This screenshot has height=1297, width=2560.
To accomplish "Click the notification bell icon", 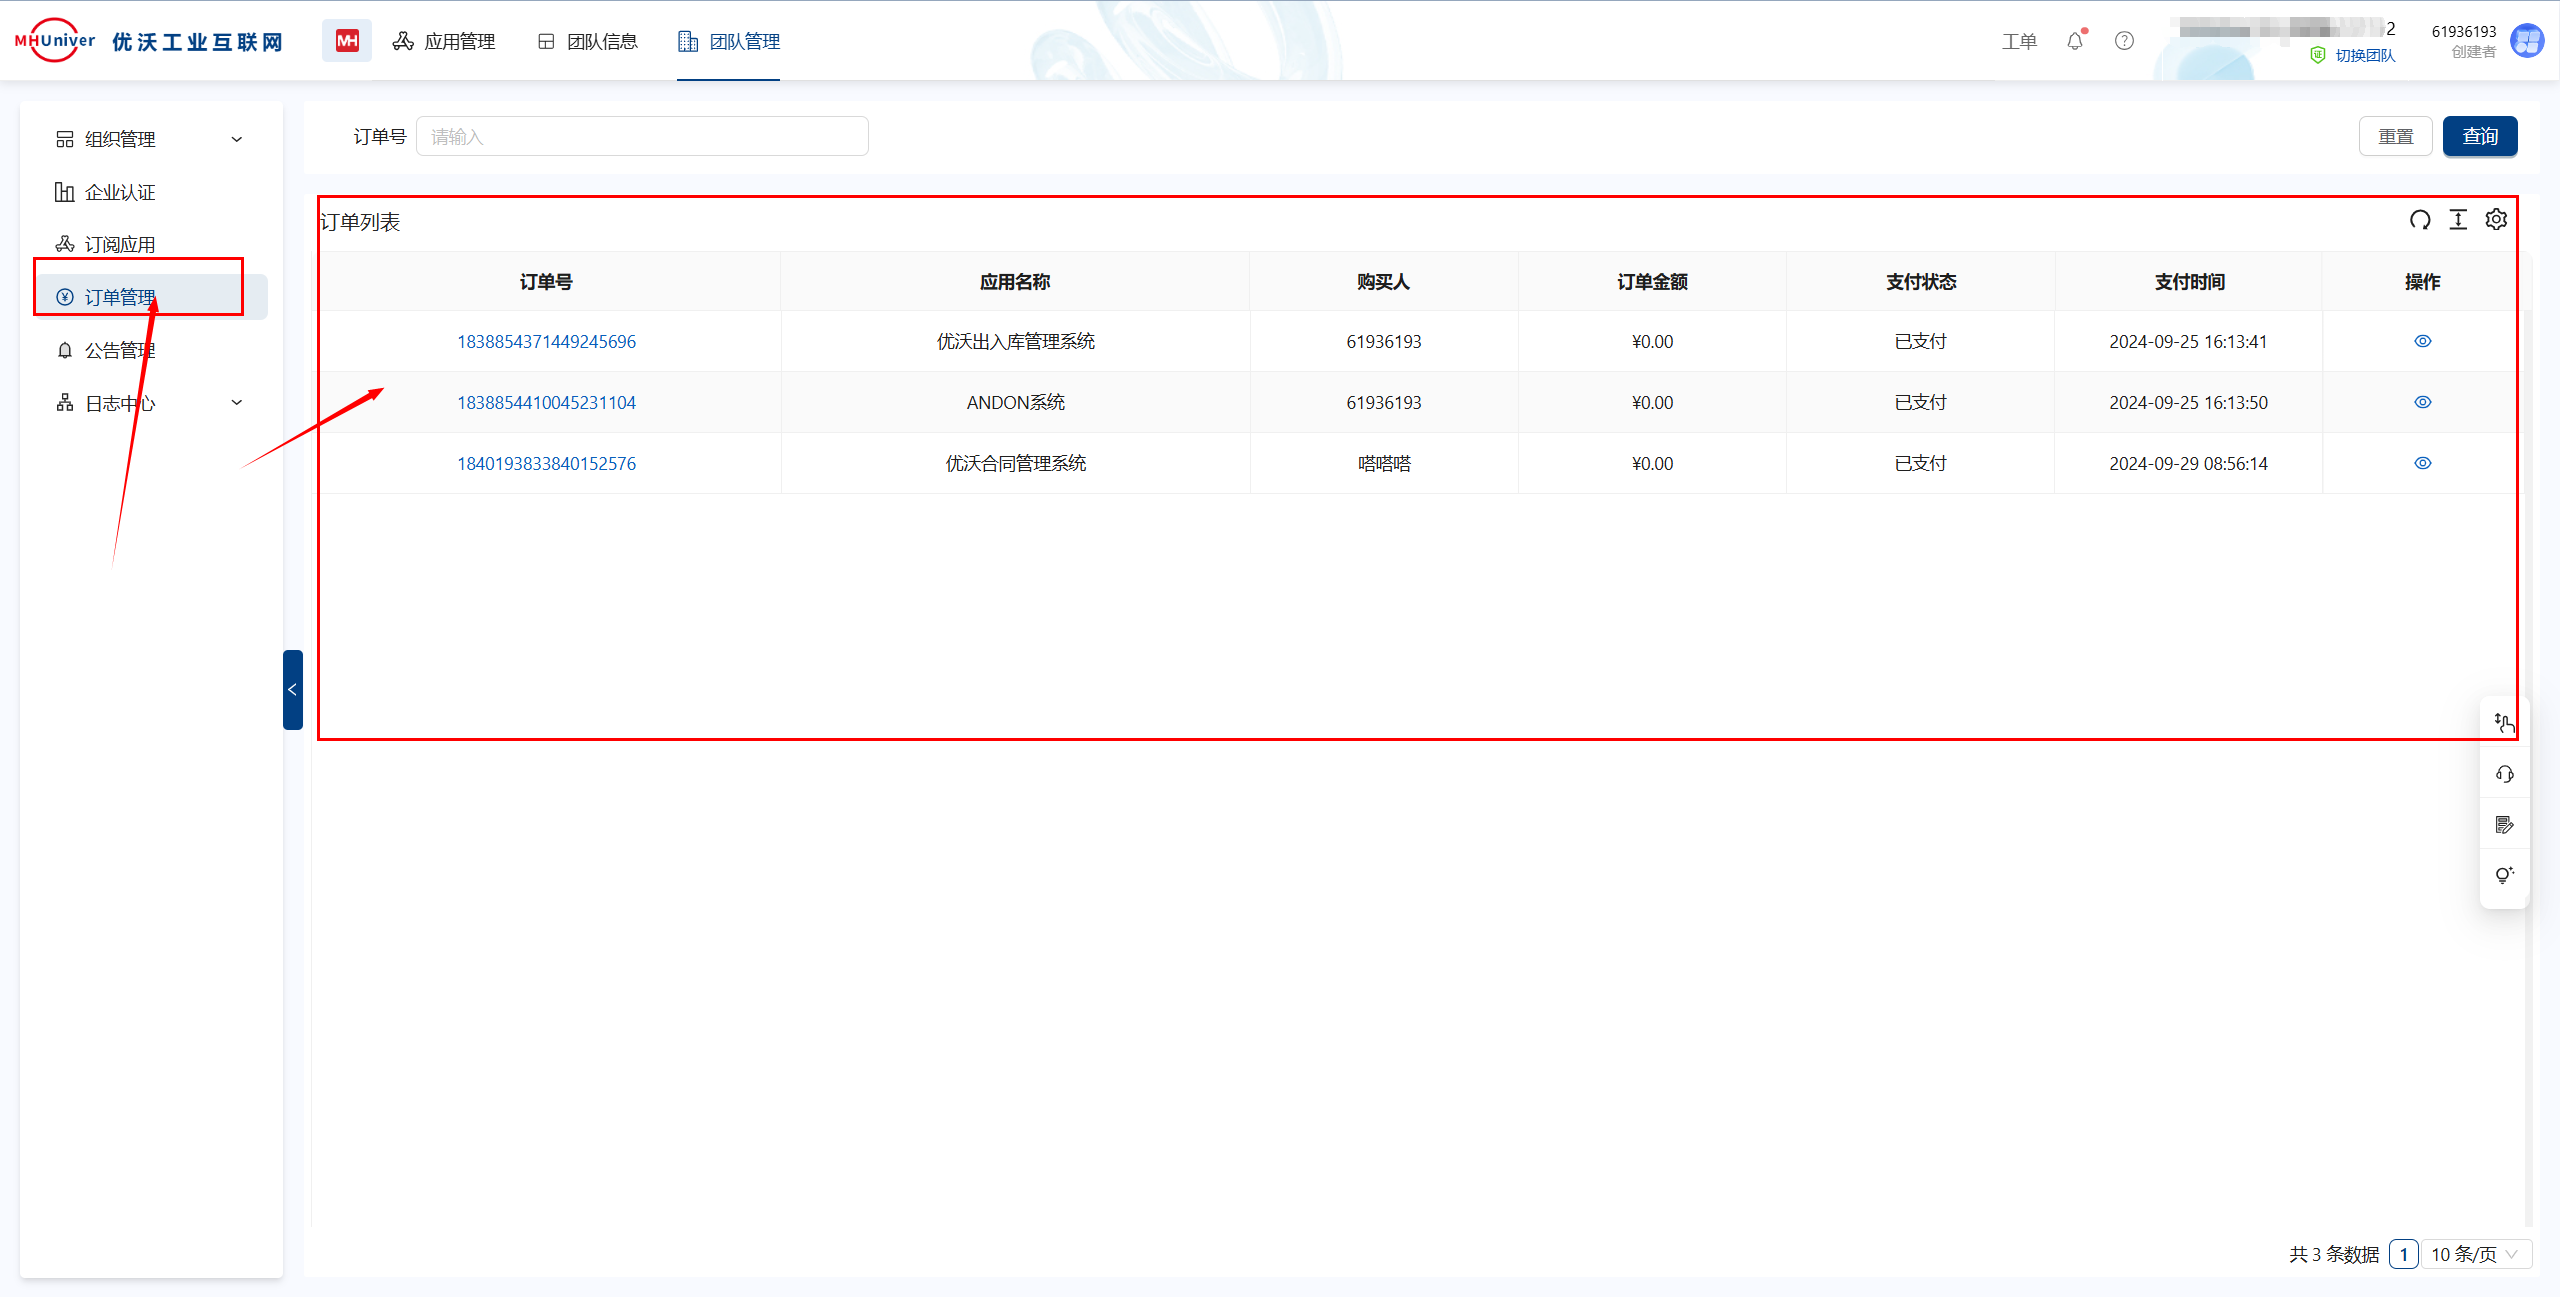I will pyautogui.click(x=2075, y=41).
